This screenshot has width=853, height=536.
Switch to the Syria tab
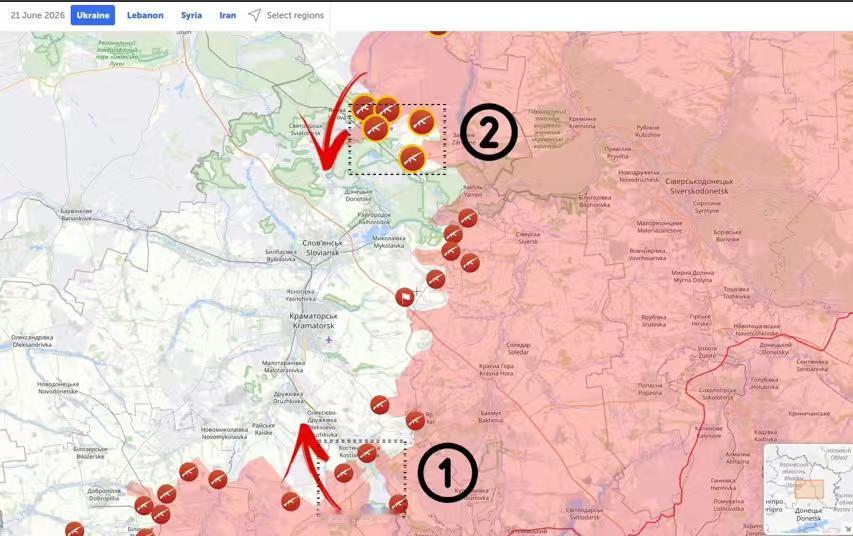coord(191,15)
